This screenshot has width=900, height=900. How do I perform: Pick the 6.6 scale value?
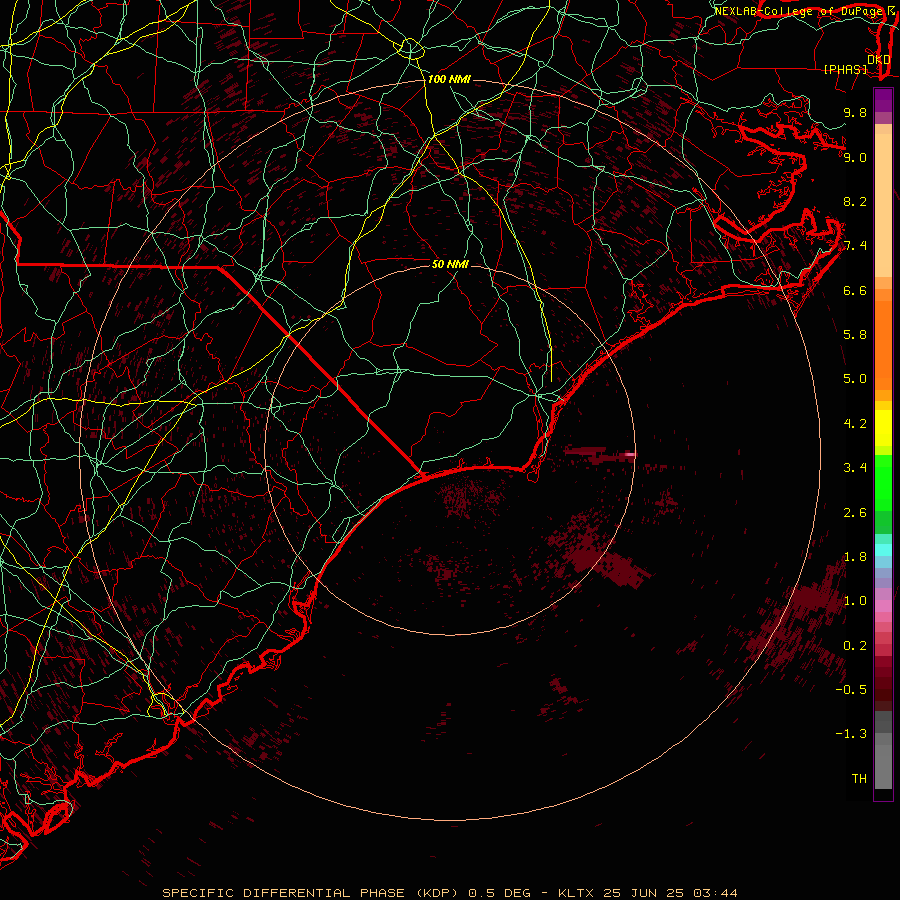point(855,290)
